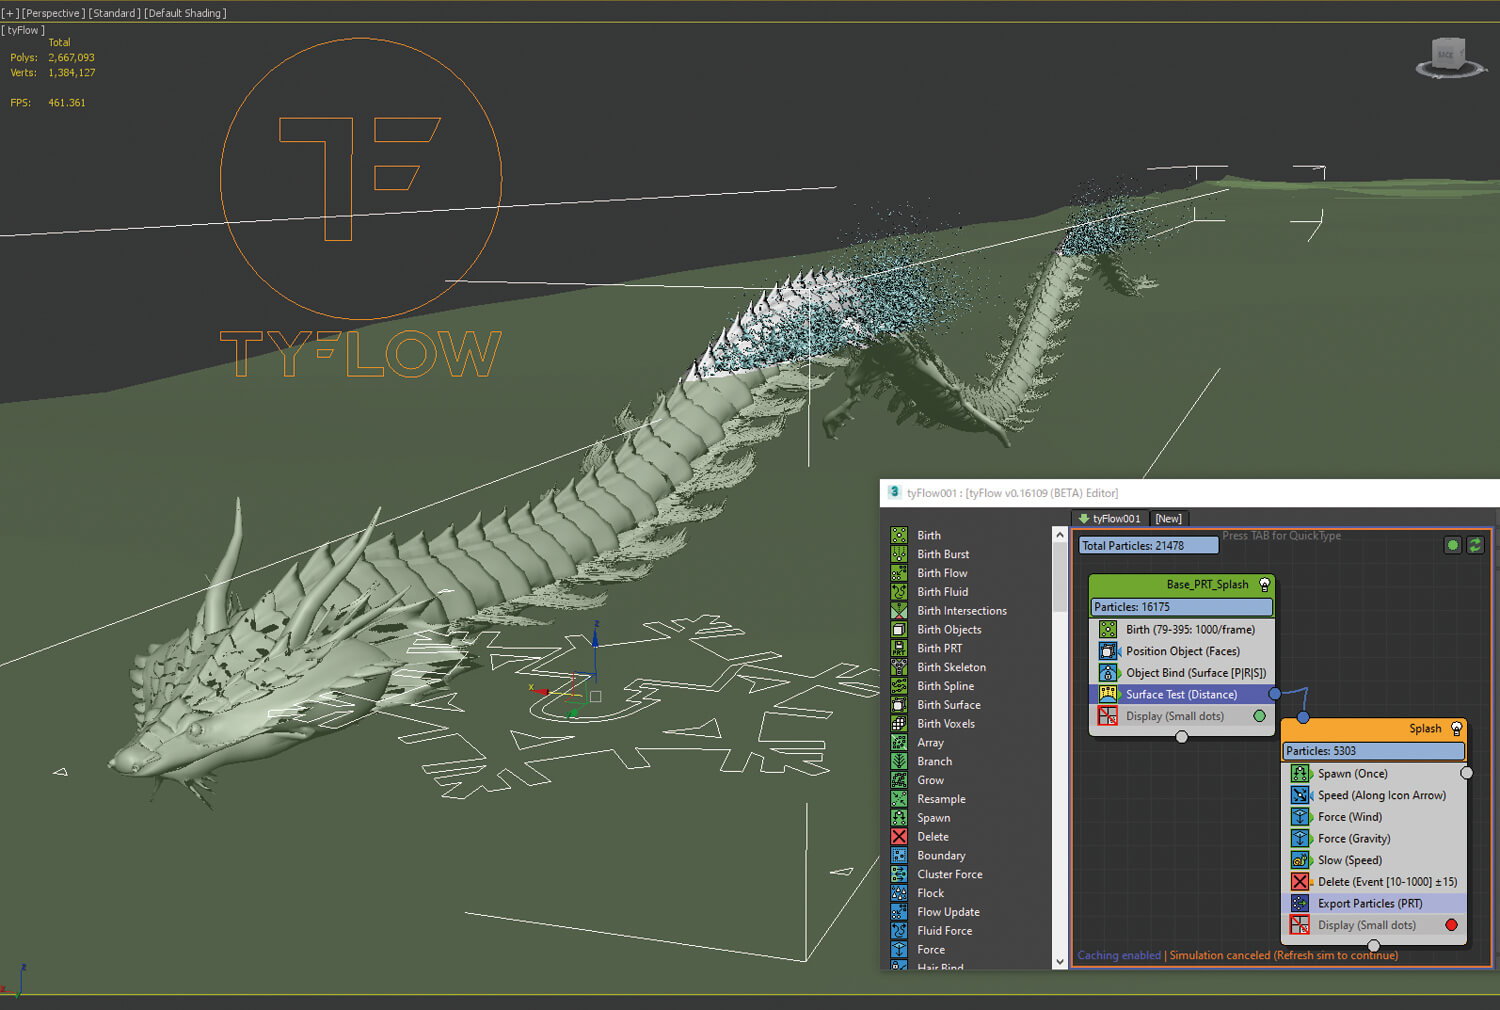Click the Splash event blue input connector

click(x=1303, y=717)
